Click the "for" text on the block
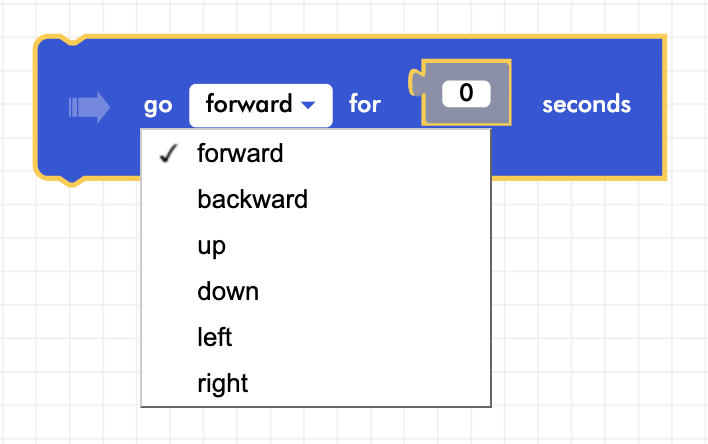Viewport: 708px width, 444px height. (x=365, y=104)
